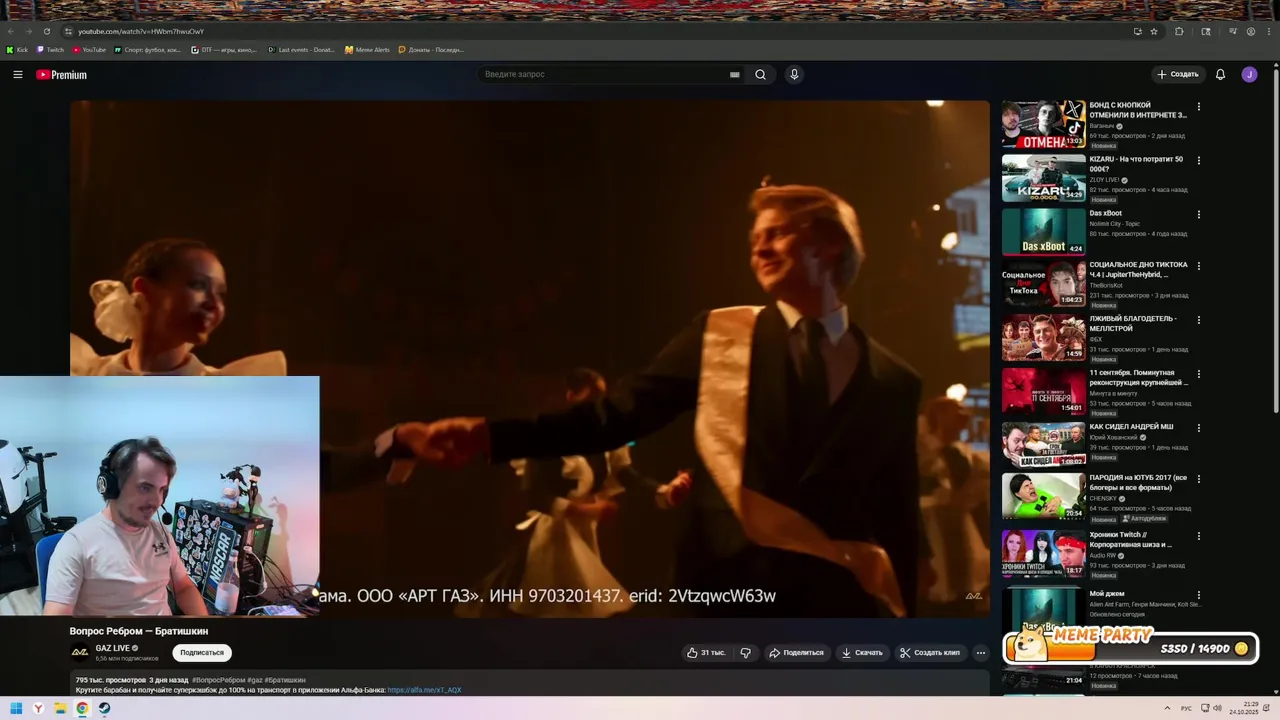The height and width of the screenshot is (720, 1280).
Task: Click Поделиться share button
Action: coord(796,653)
